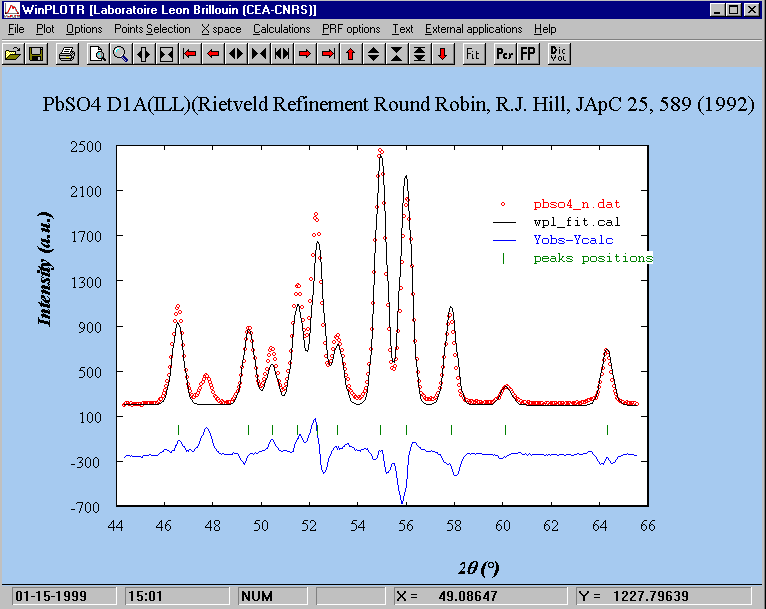766x609 pixels.
Task: Open the Calculations menu
Action: click(281, 29)
